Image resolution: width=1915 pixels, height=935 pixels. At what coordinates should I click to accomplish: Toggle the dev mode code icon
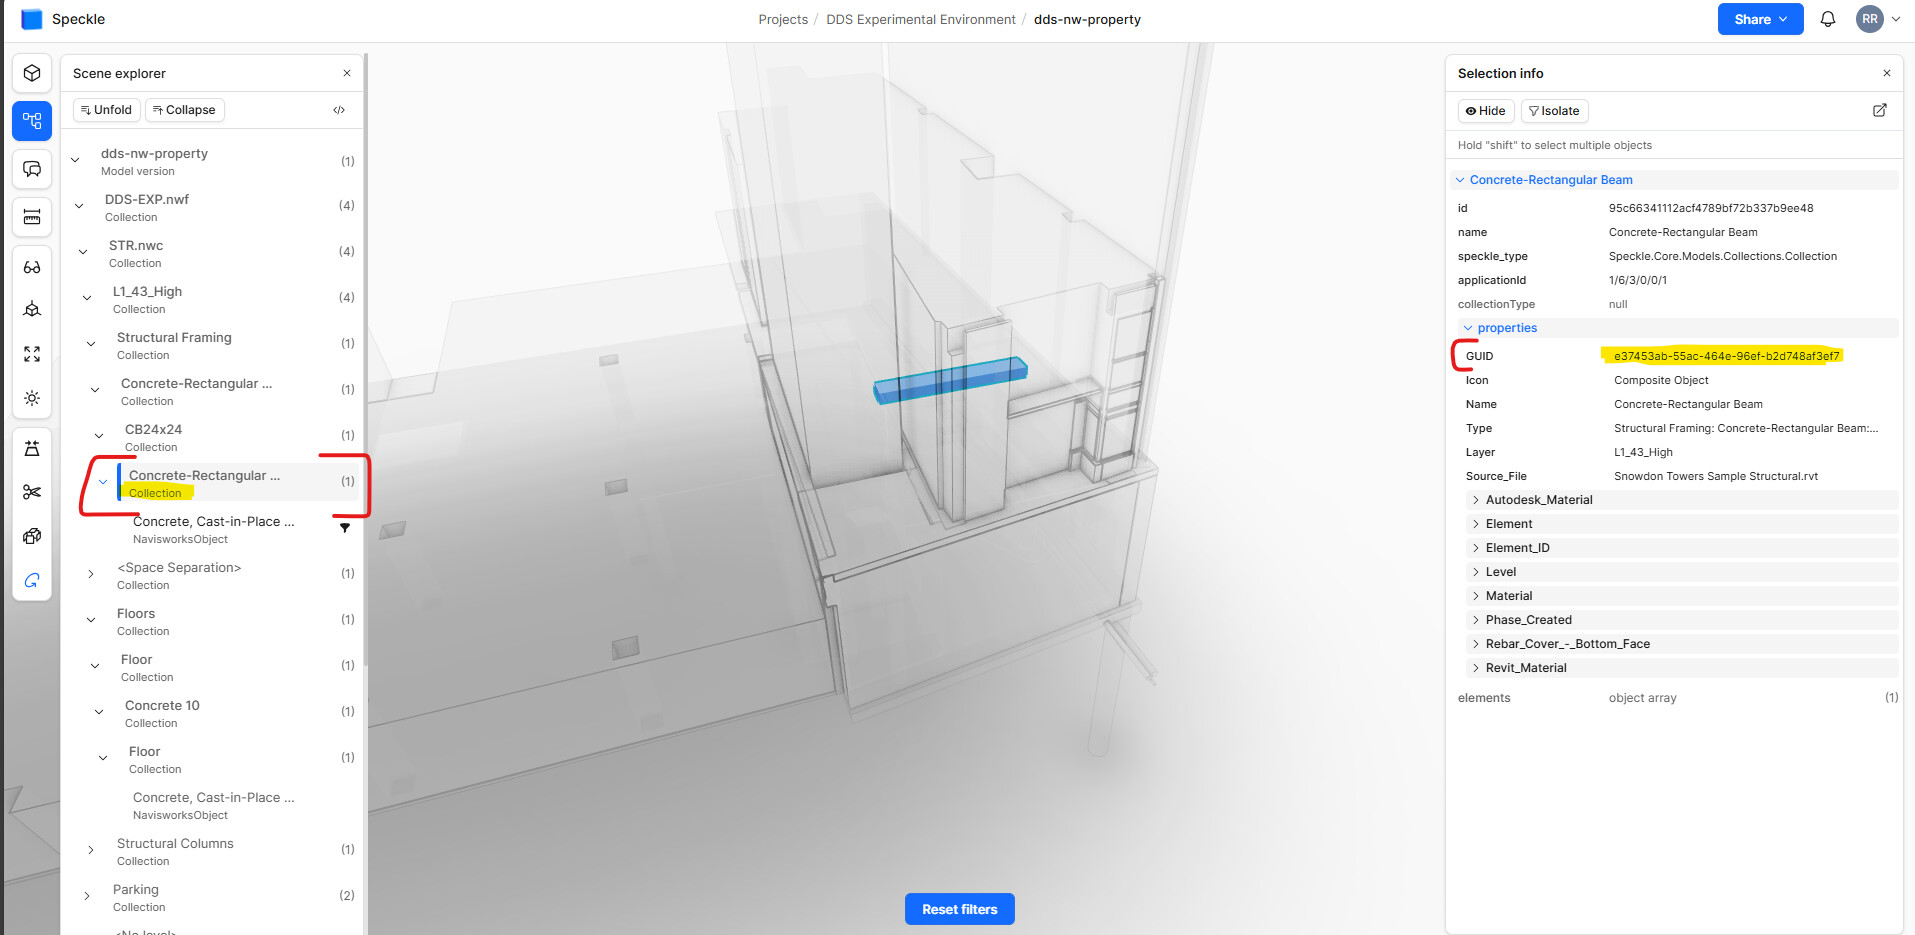coord(339,110)
